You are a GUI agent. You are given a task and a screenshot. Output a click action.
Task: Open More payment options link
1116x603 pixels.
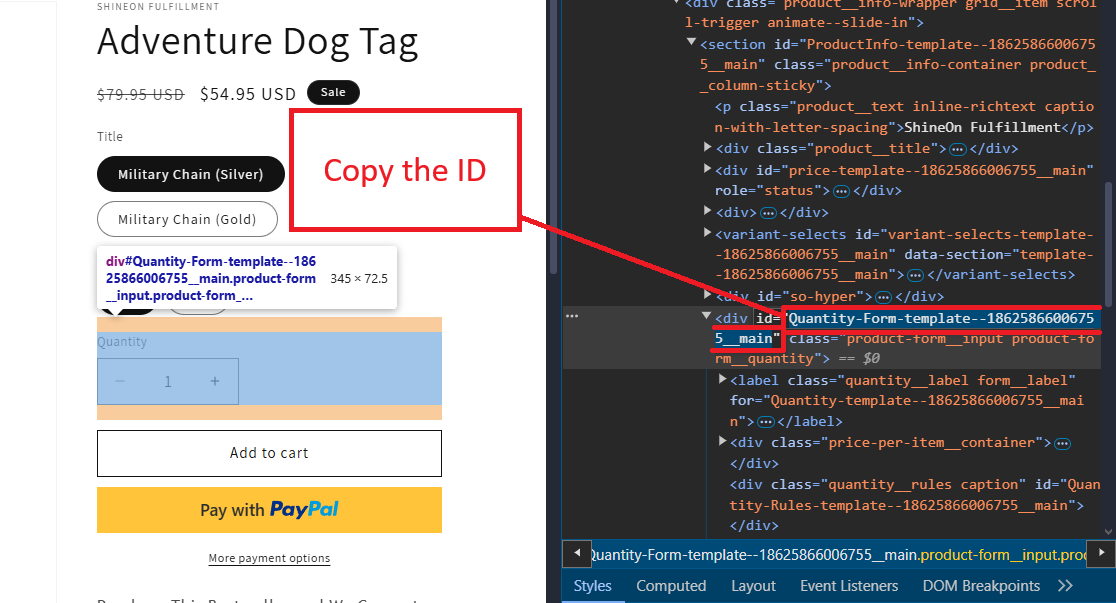pos(269,558)
